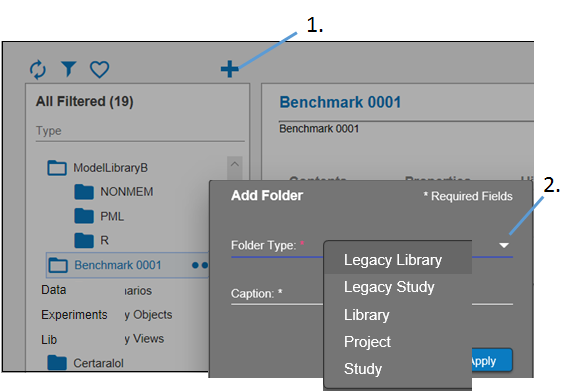This screenshot has width=566, height=392.
Task: Open the Folder Type dropdown arrow
Action: [x=504, y=245]
